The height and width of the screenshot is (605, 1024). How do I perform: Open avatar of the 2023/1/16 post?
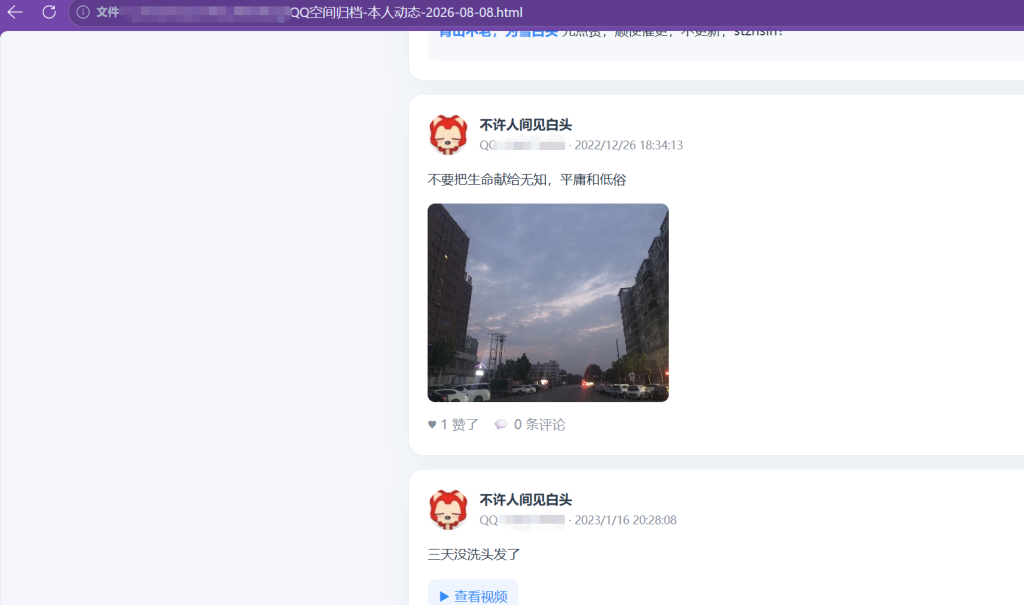448,510
